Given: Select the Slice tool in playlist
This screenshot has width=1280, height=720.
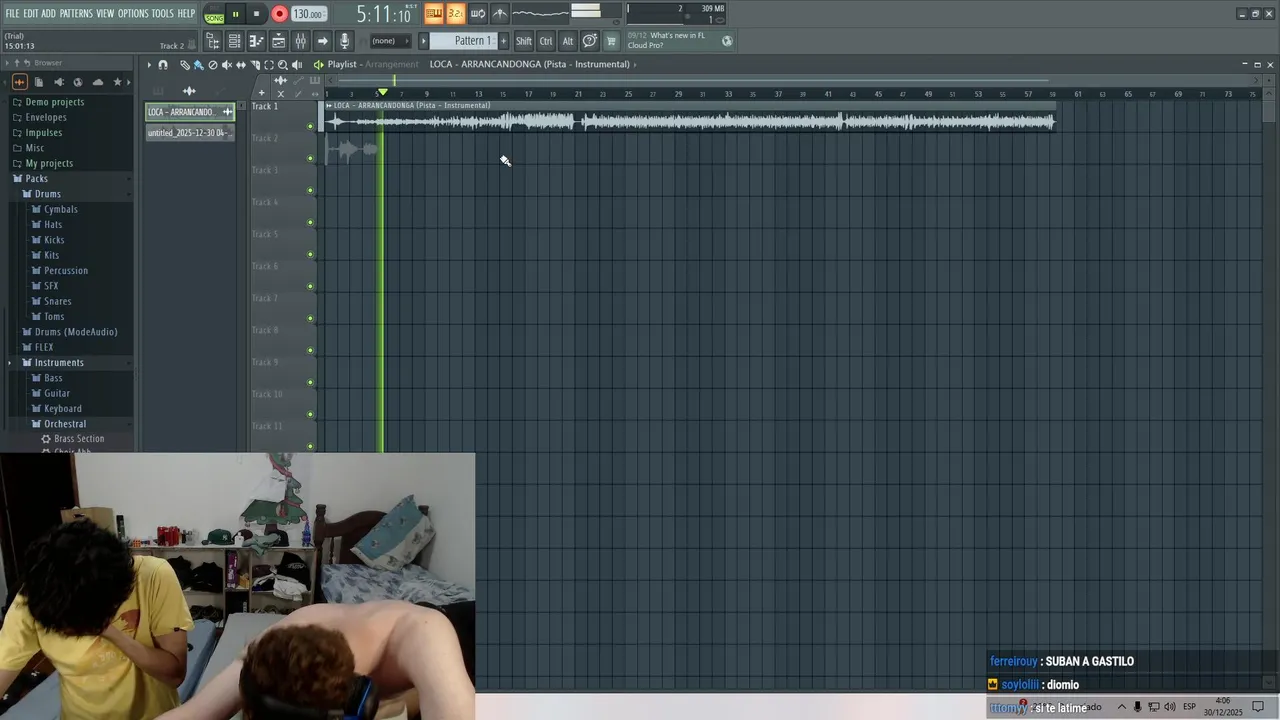Looking at the screenshot, I should (x=255, y=64).
